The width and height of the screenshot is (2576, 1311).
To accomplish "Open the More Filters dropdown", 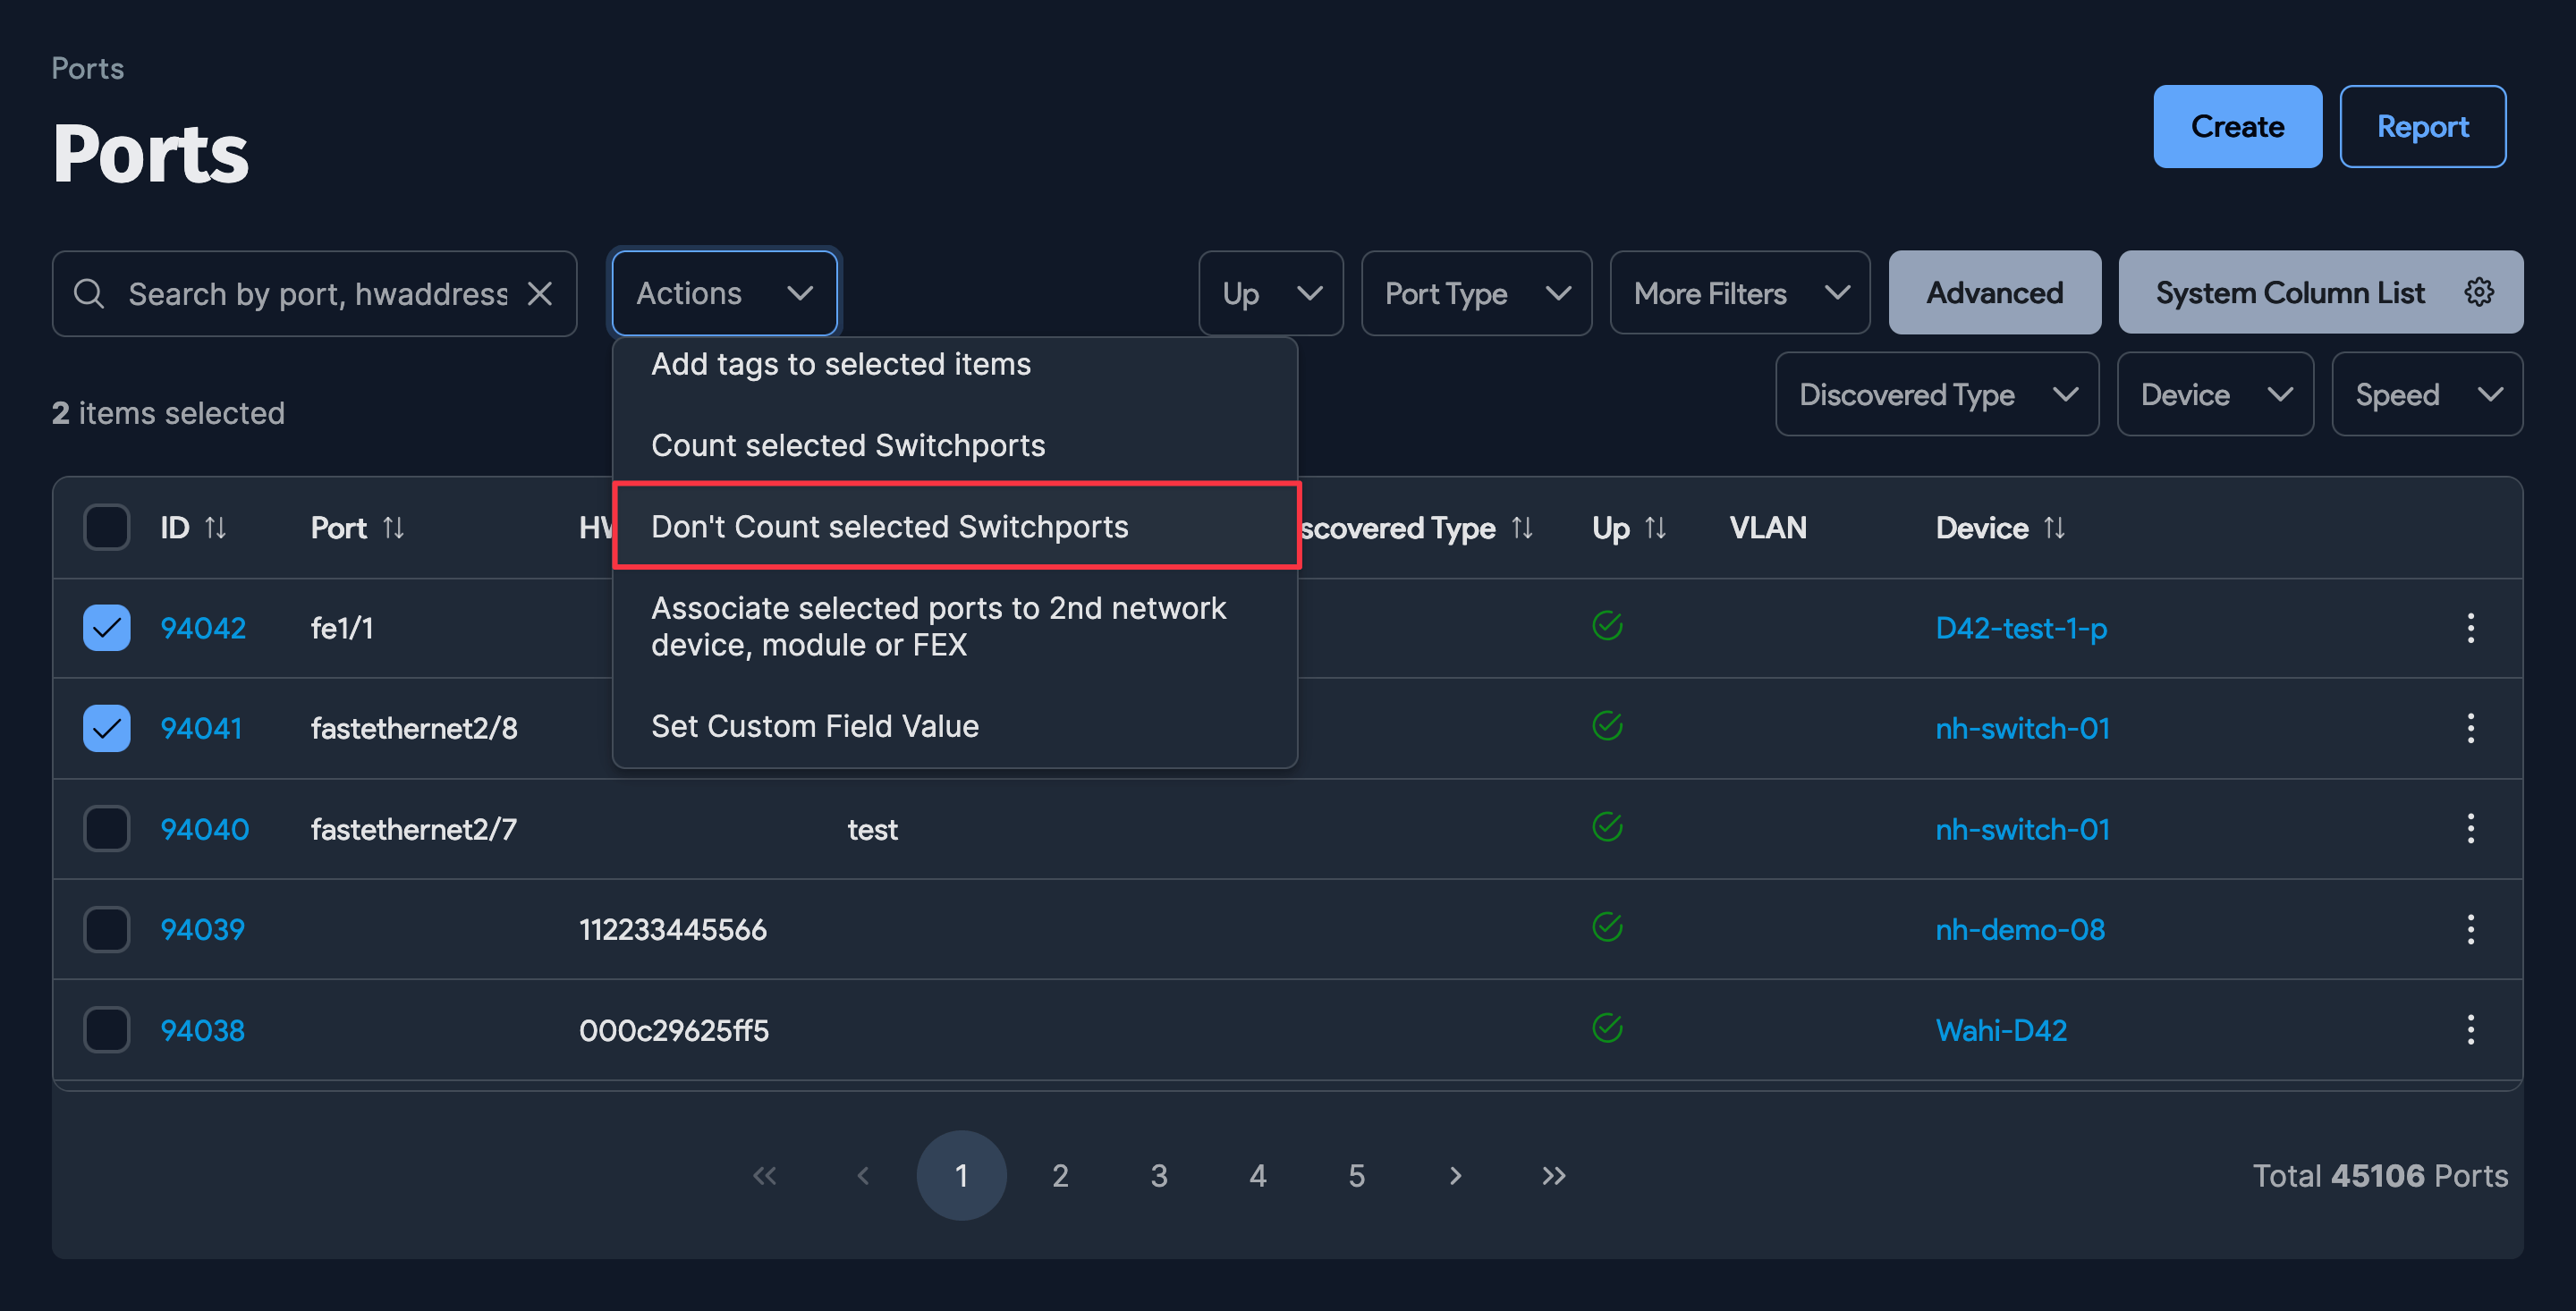I will (1739, 293).
